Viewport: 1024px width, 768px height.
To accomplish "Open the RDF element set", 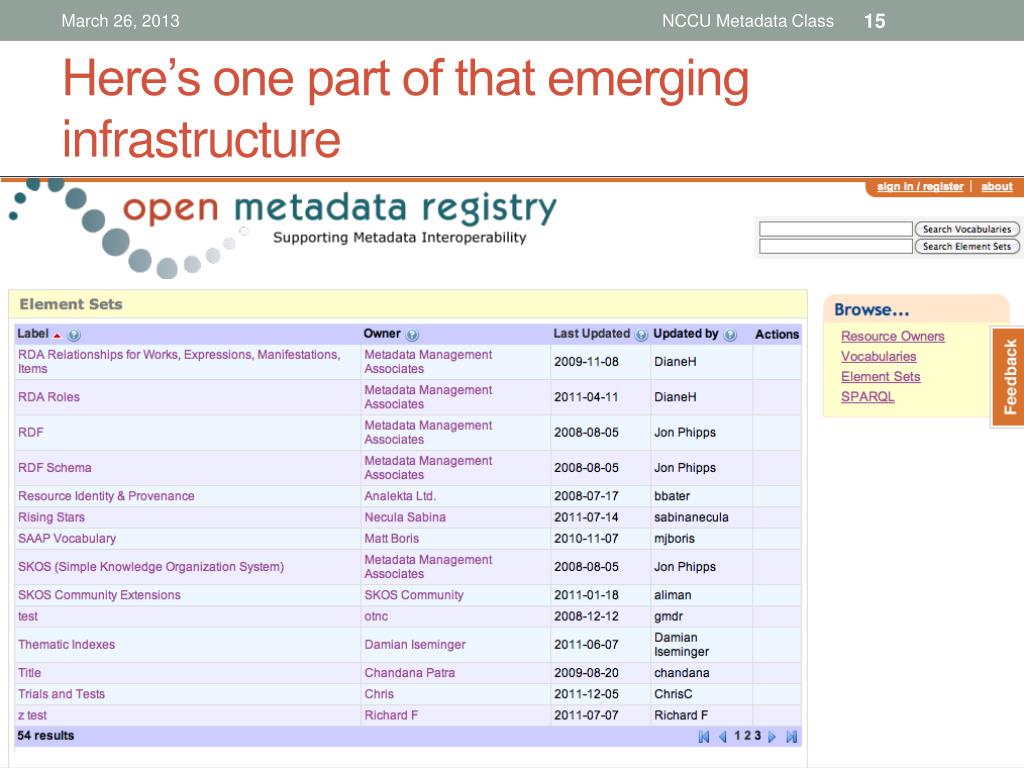I will click(x=31, y=432).
